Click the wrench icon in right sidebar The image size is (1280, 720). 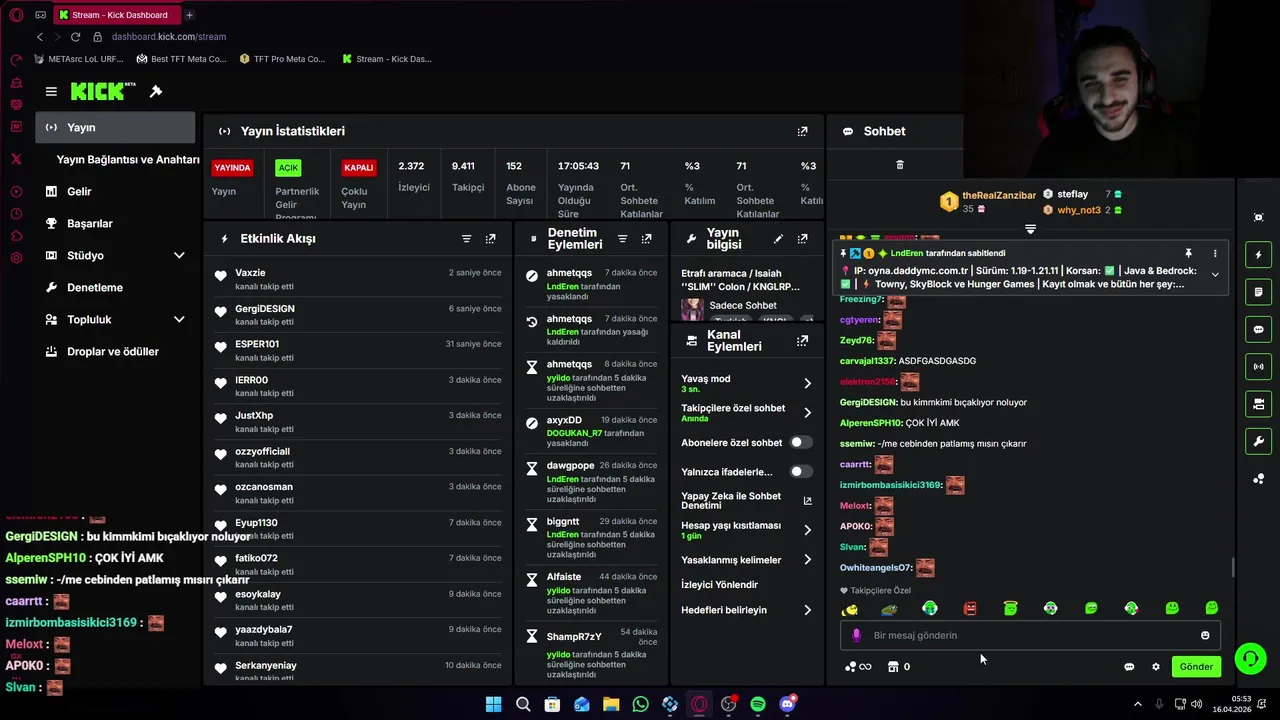point(1258,441)
